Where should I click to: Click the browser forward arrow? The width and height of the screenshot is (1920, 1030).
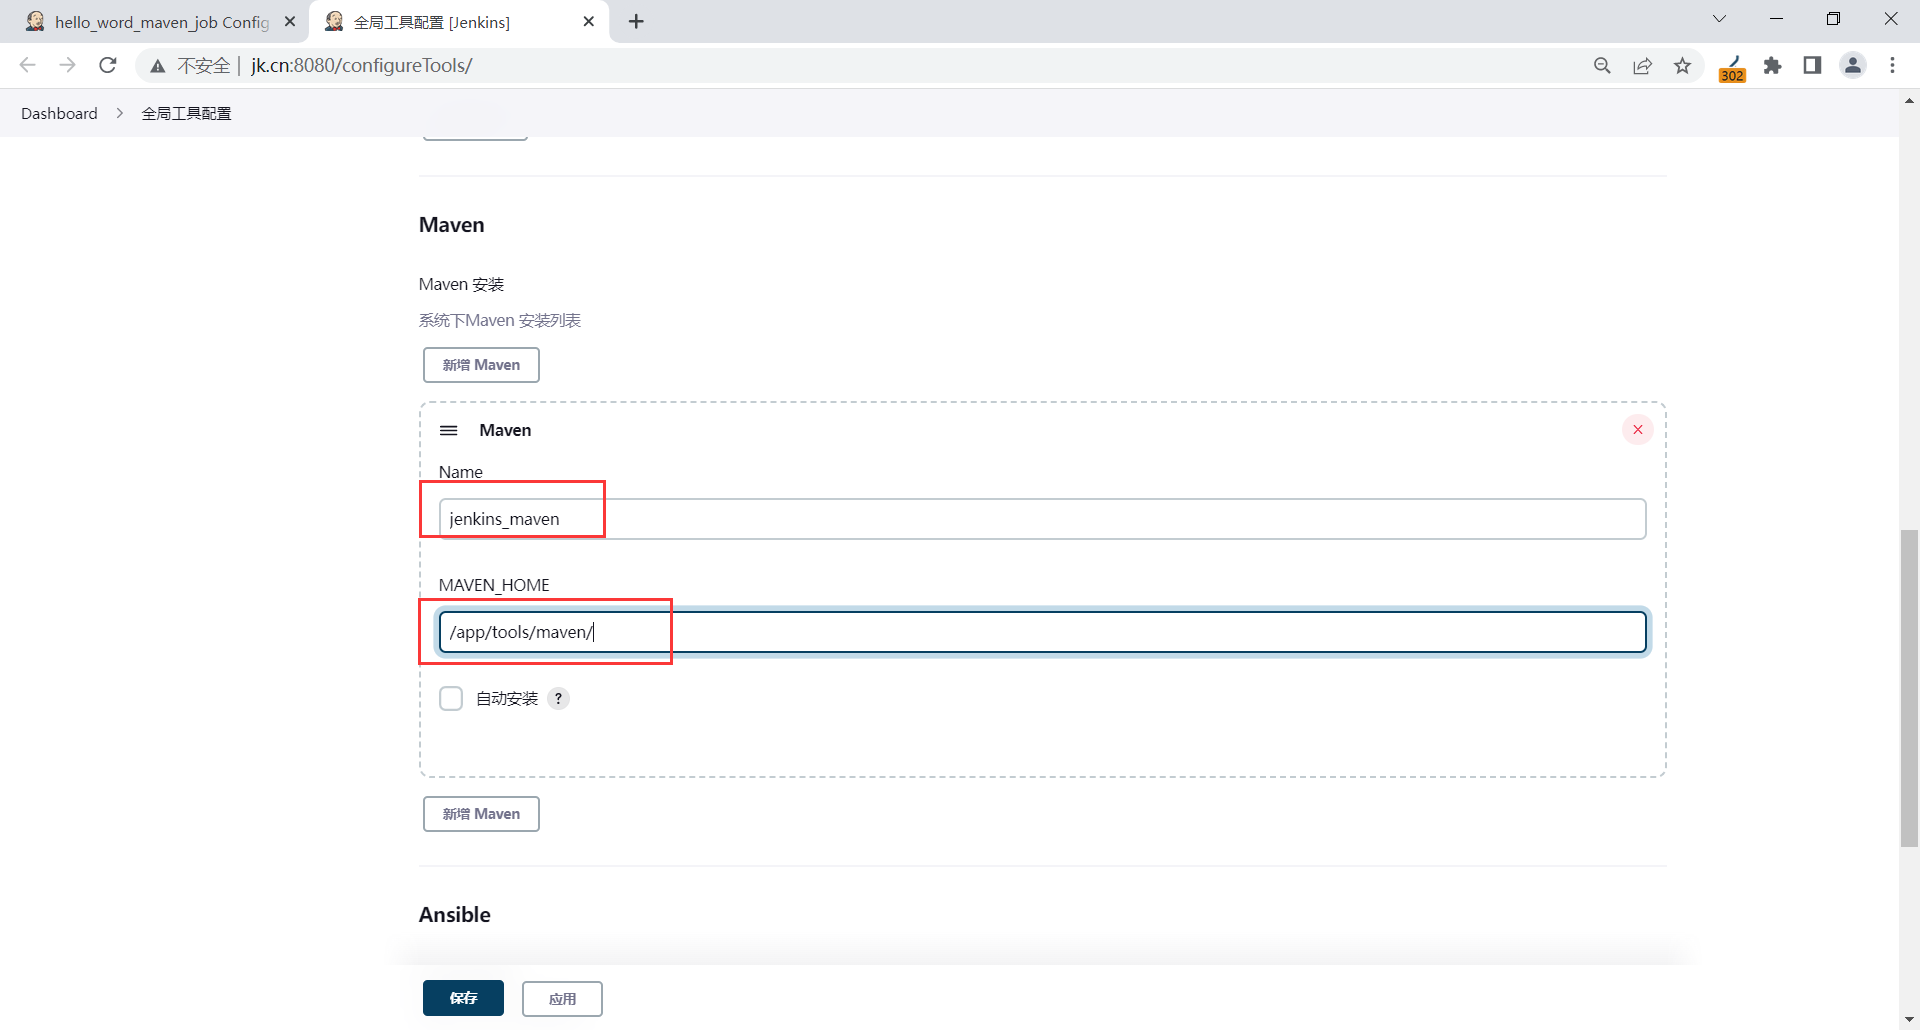point(68,65)
